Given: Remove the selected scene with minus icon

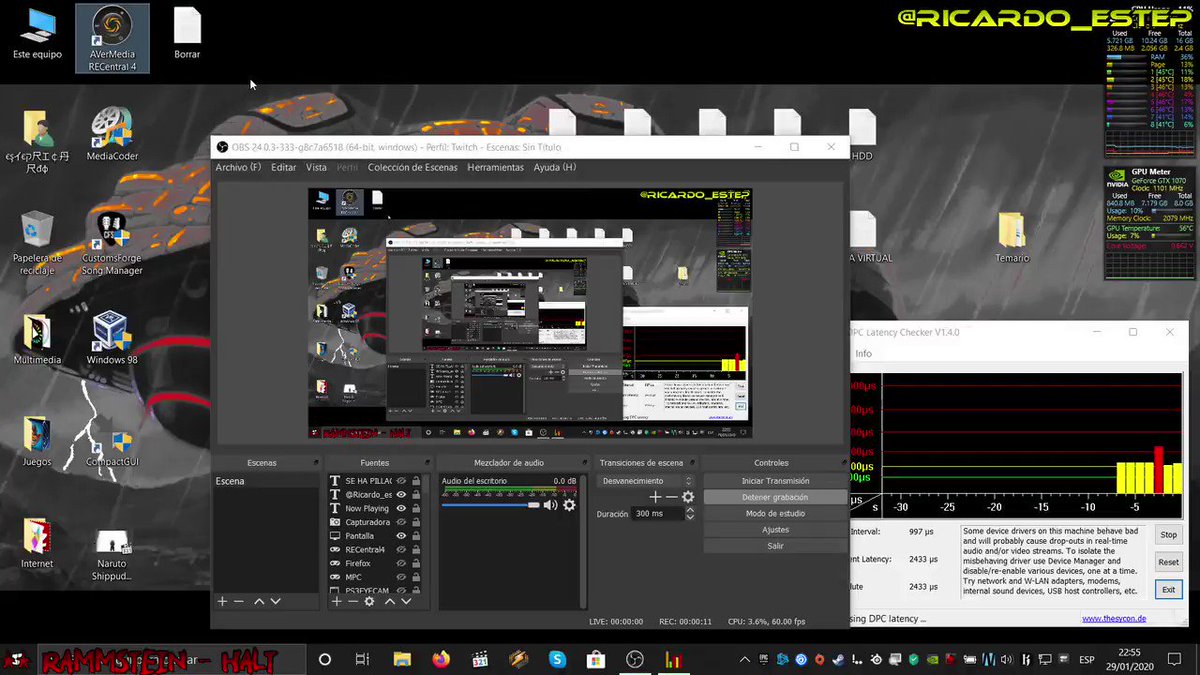Looking at the screenshot, I should point(239,601).
